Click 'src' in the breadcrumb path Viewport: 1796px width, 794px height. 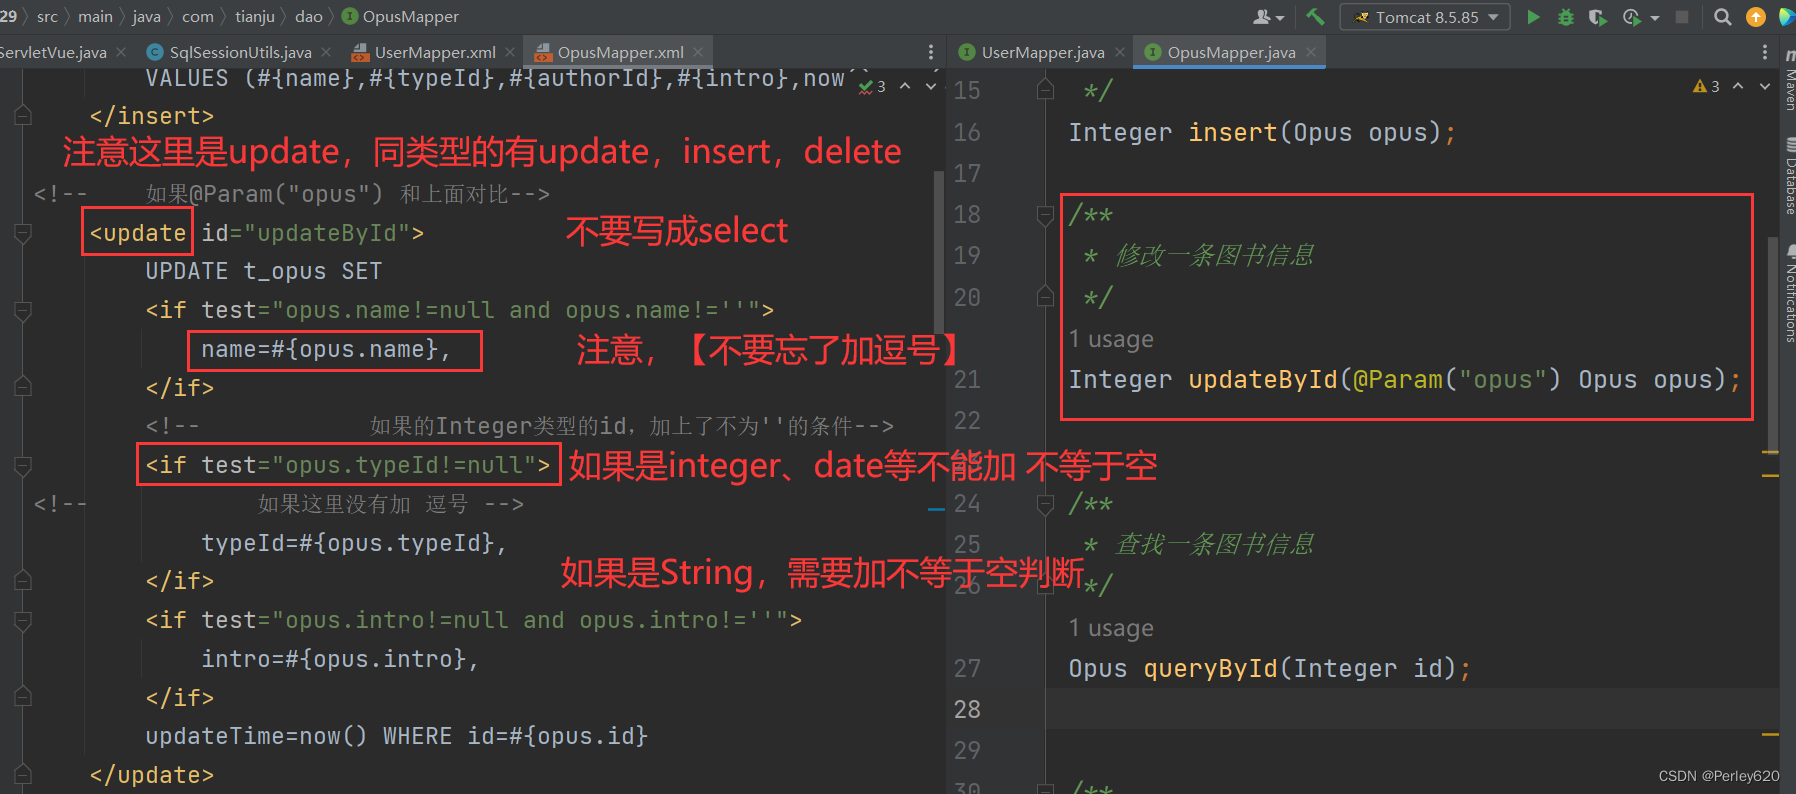click(47, 17)
